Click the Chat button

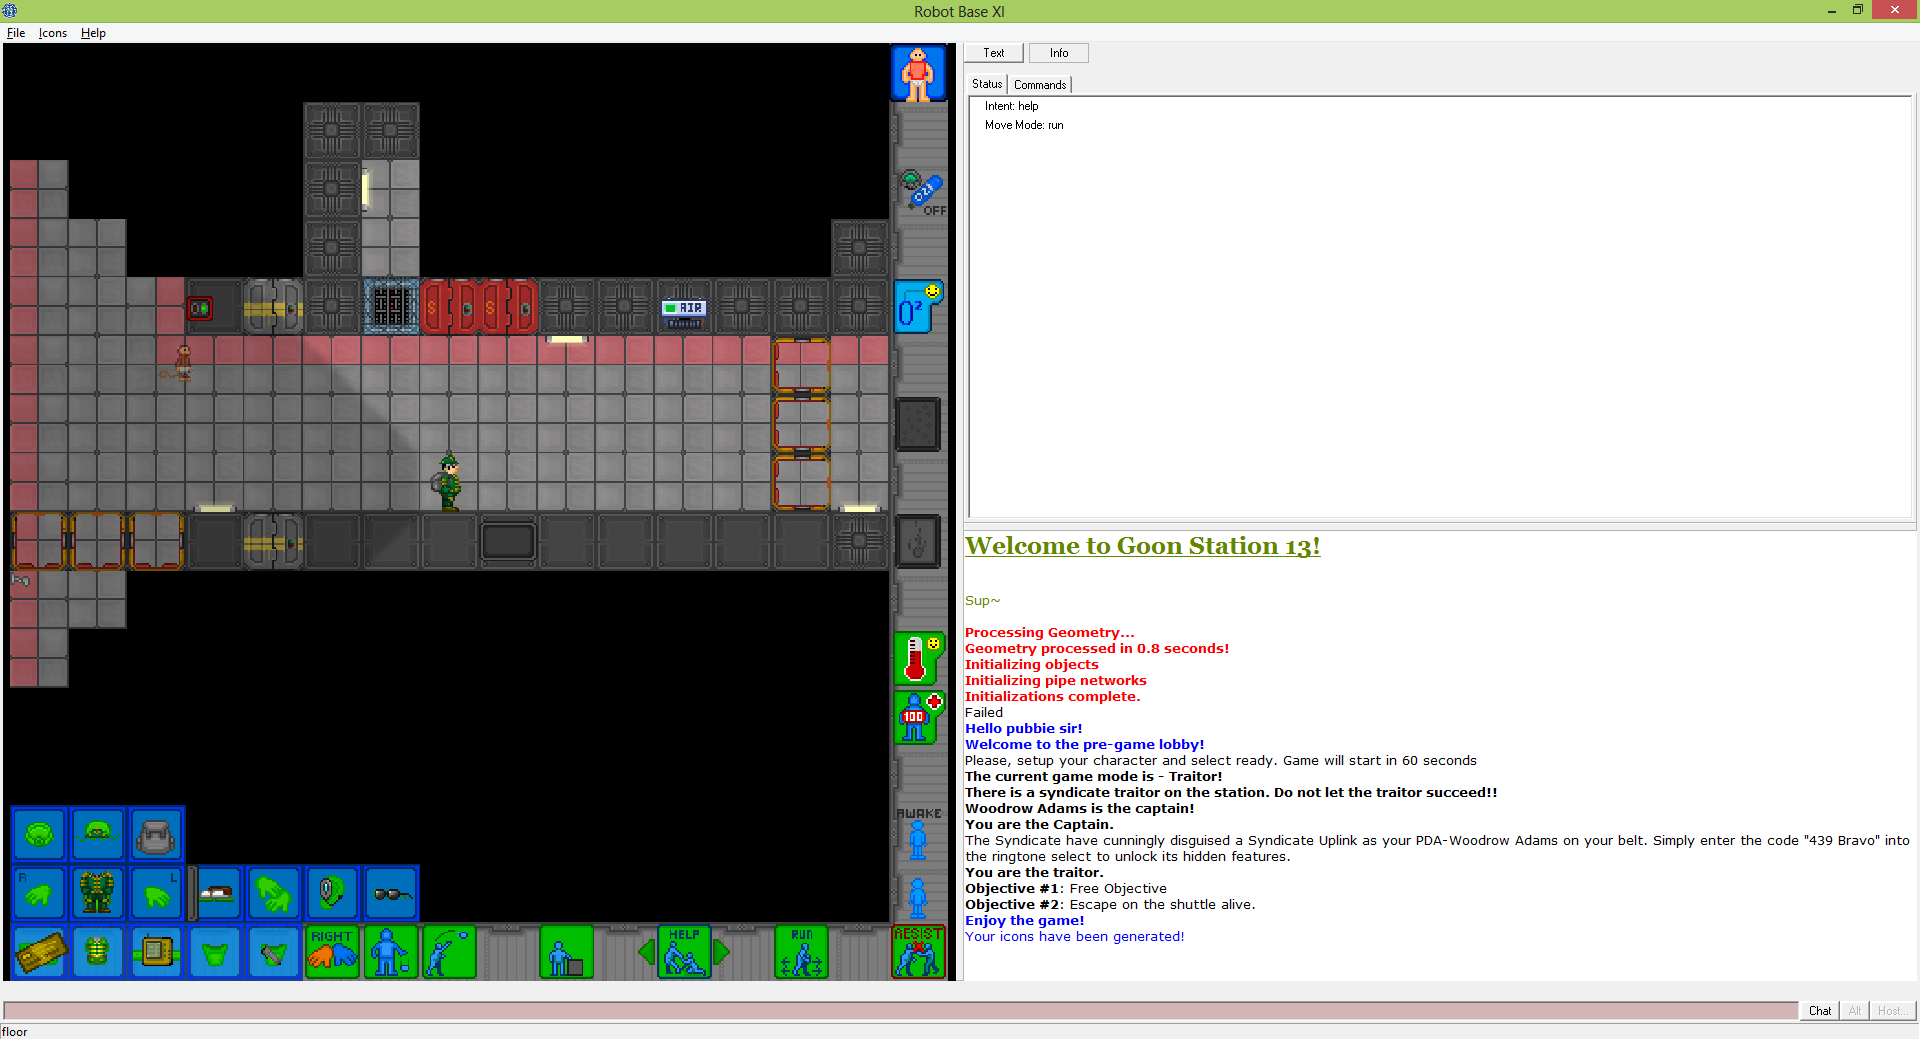[1820, 1011]
